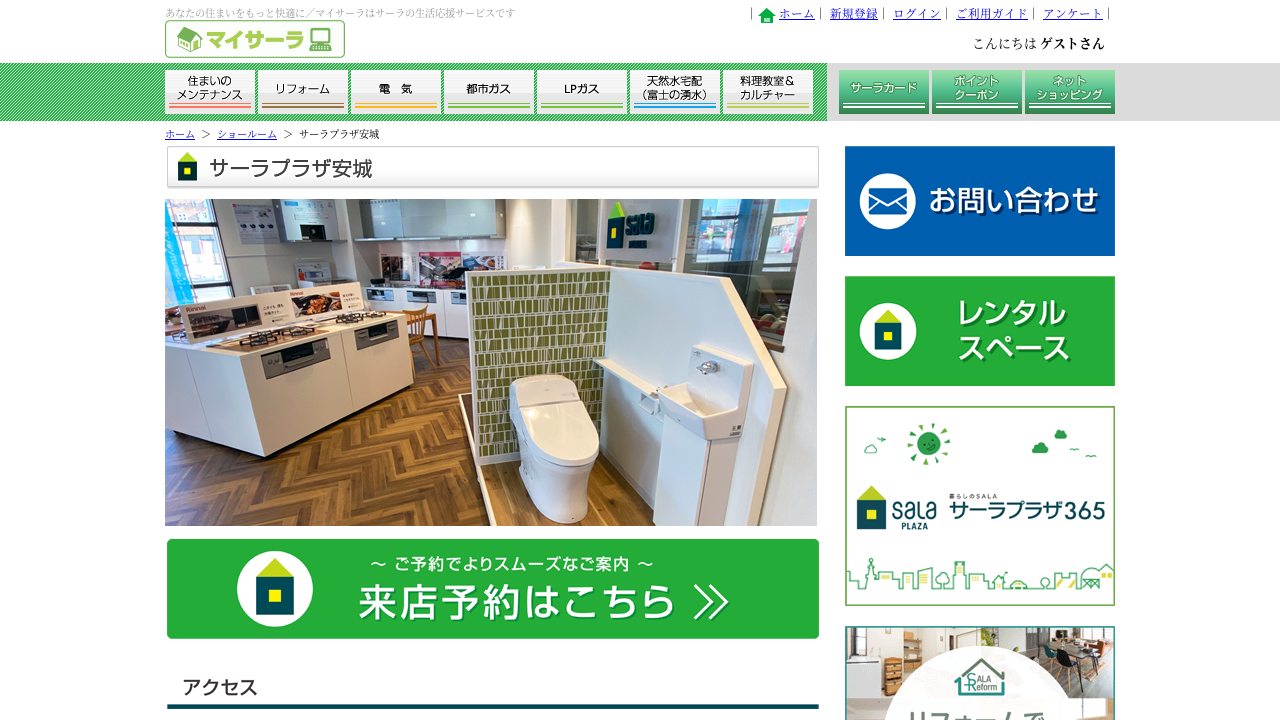The image size is (1280, 720).
Task: Open the サーラプラザ365 banner
Action: [980, 506]
